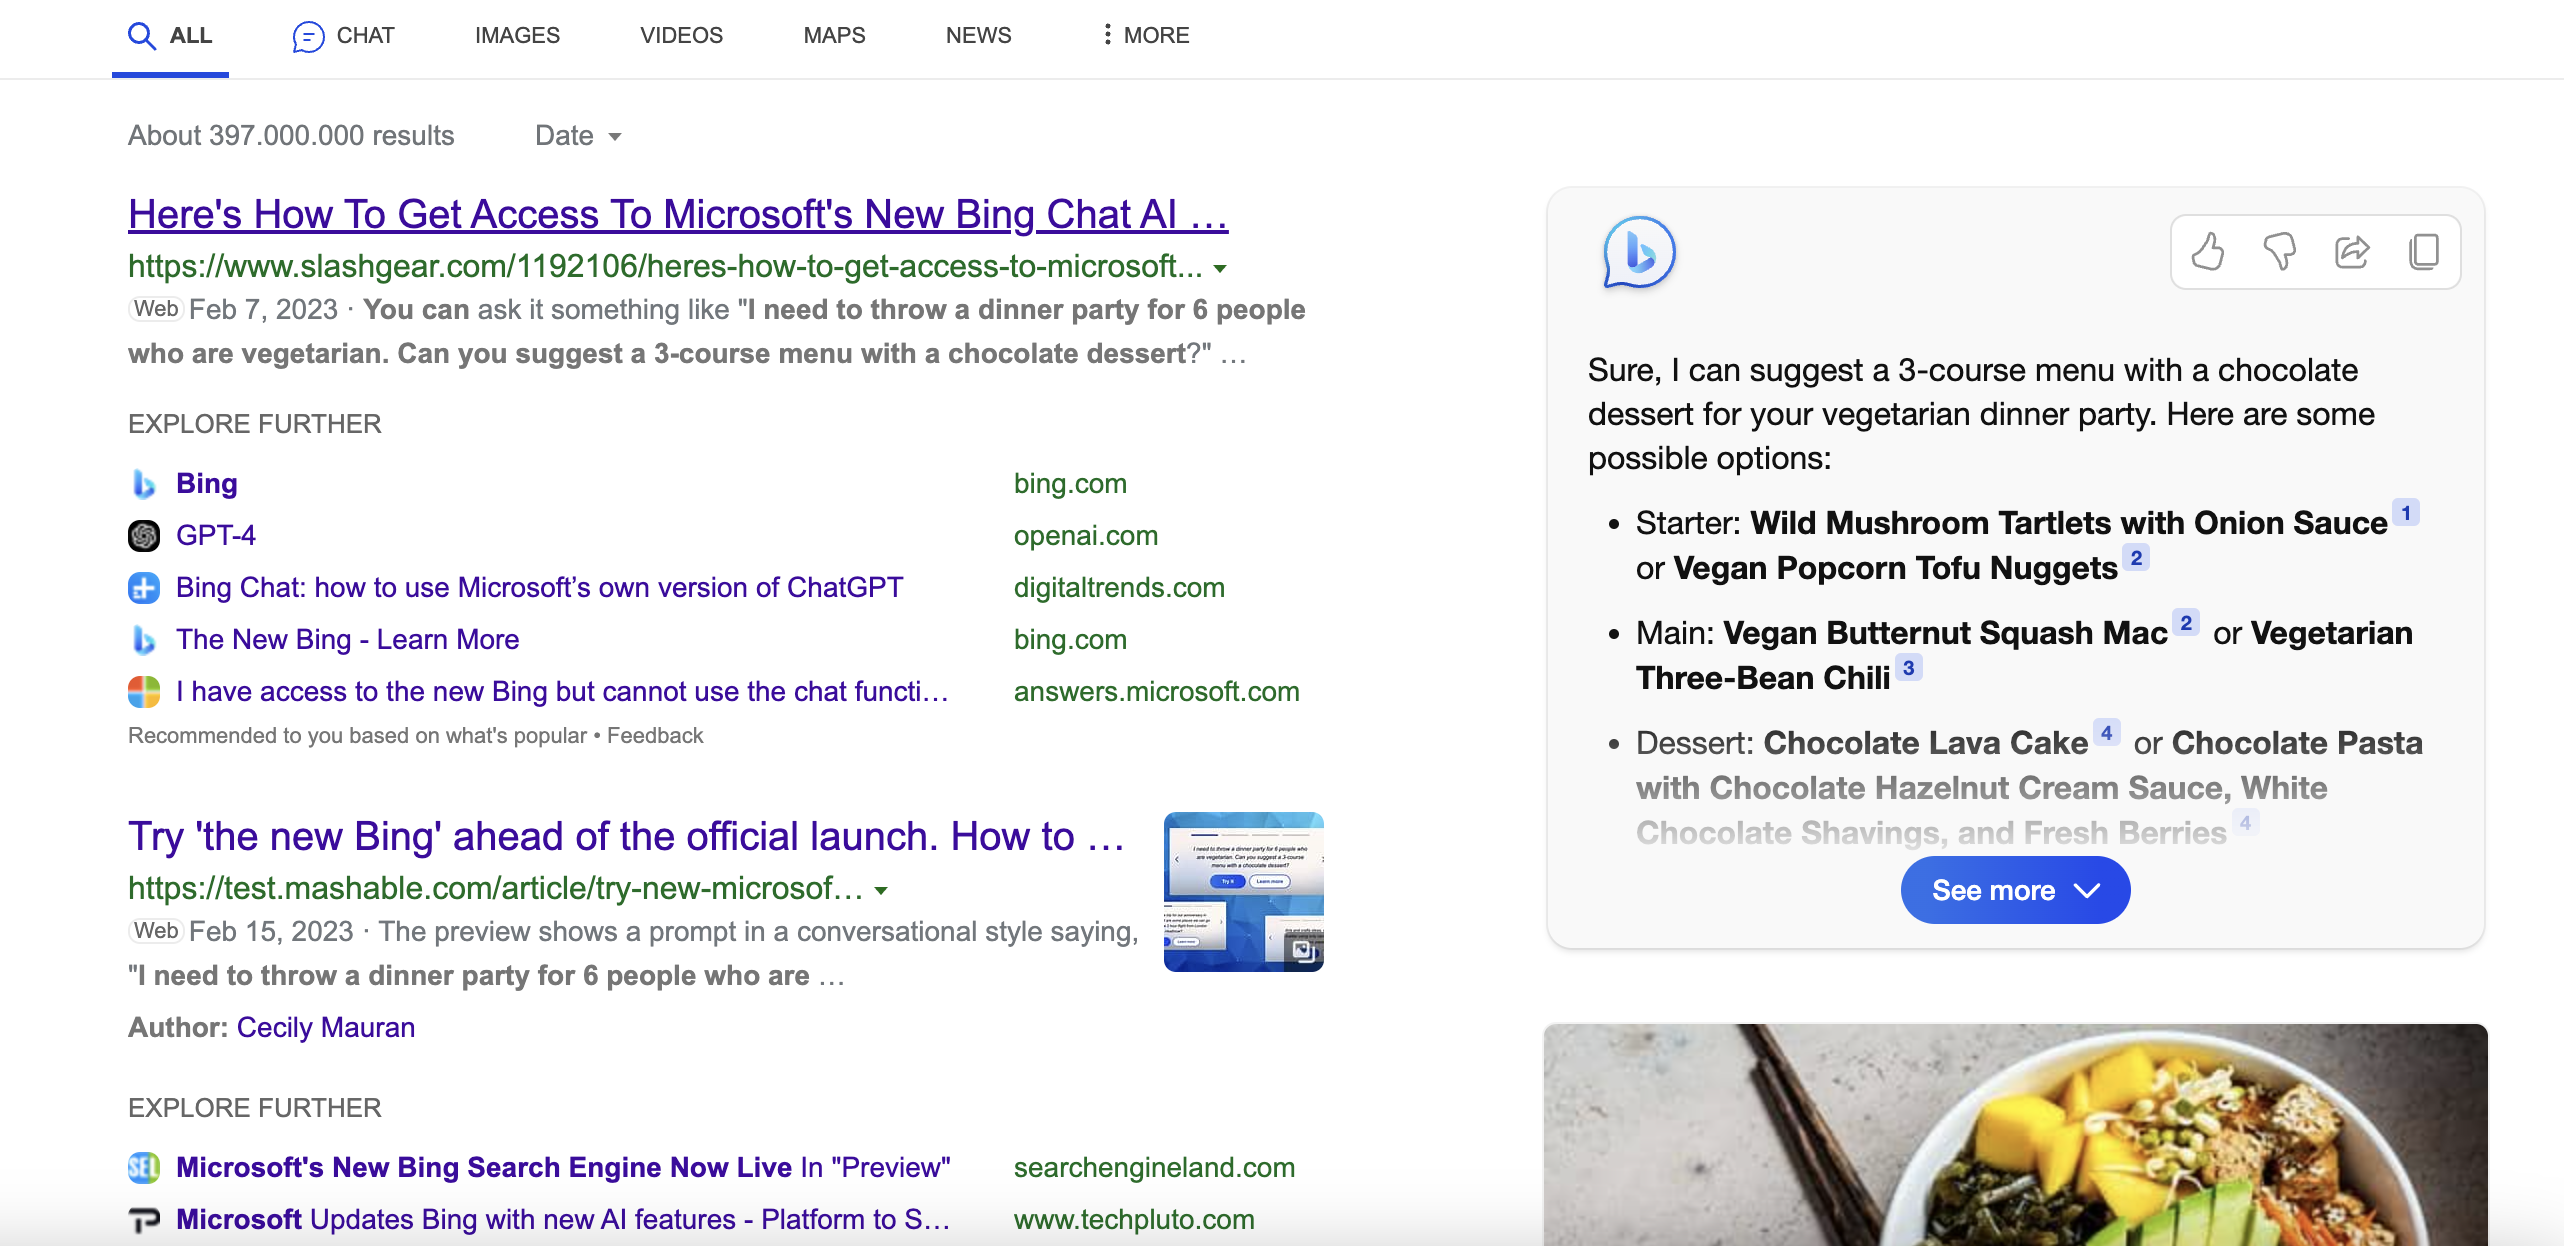Click digitaltrends.com domain text
Viewport: 2564px width, 1246px height.
(1119, 588)
